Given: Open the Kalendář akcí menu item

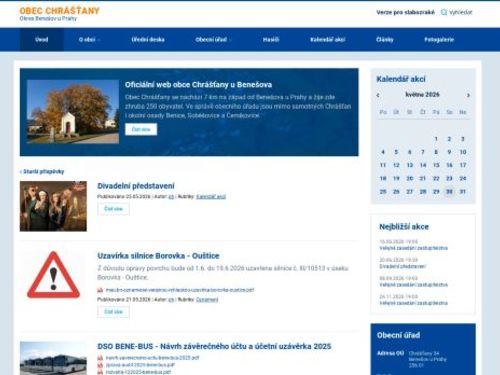Looking at the screenshot, I should click(x=328, y=39).
